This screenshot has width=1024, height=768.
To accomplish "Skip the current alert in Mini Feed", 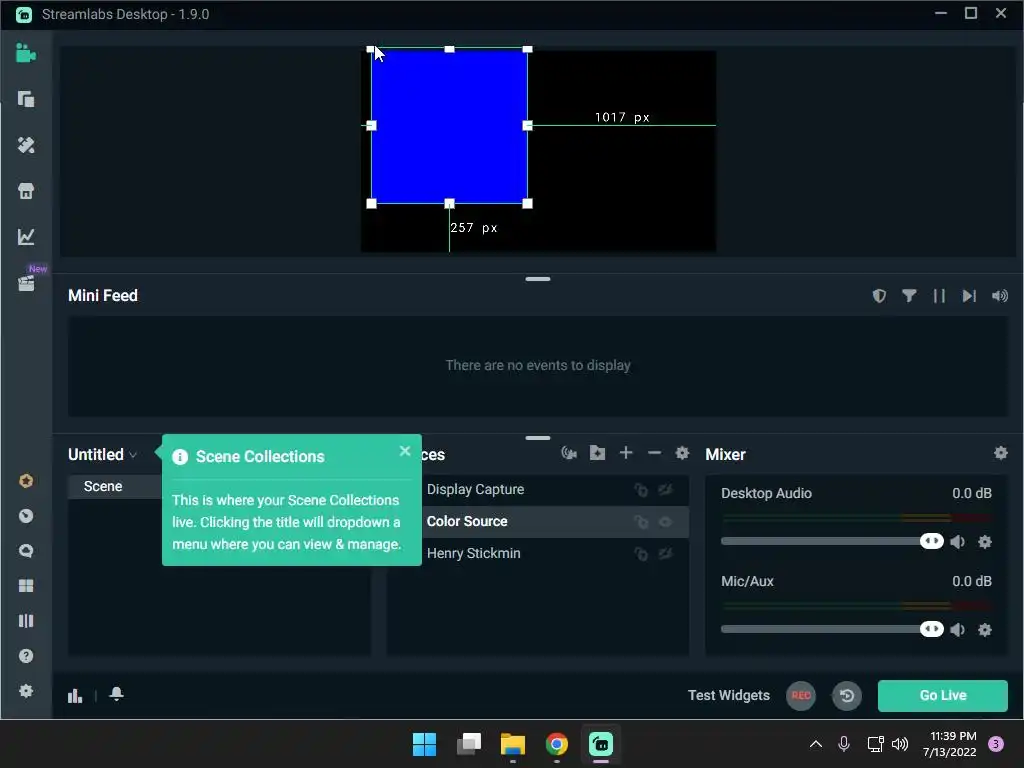I will pos(969,296).
